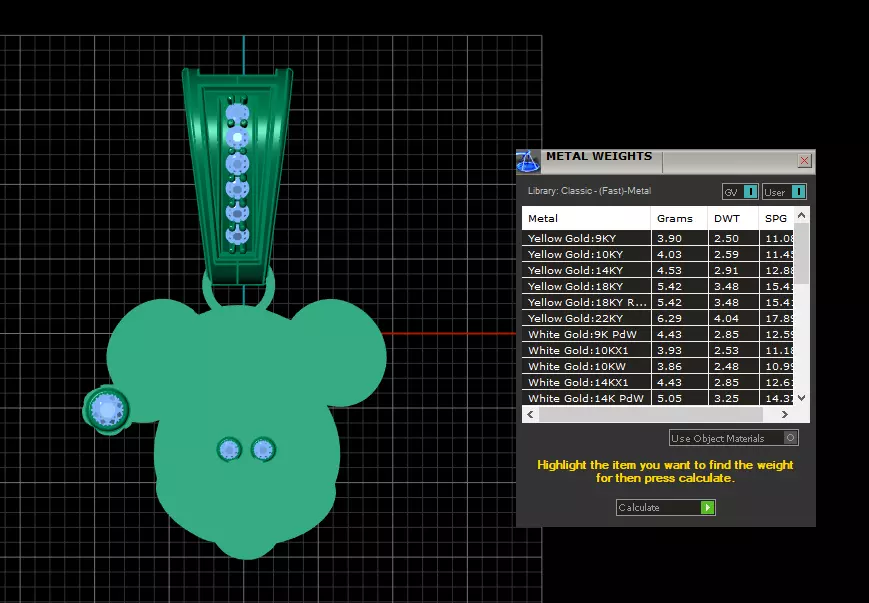Select the Yellow Gold:9KY row
Viewport: 869px width, 603px height.
(x=658, y=238)
